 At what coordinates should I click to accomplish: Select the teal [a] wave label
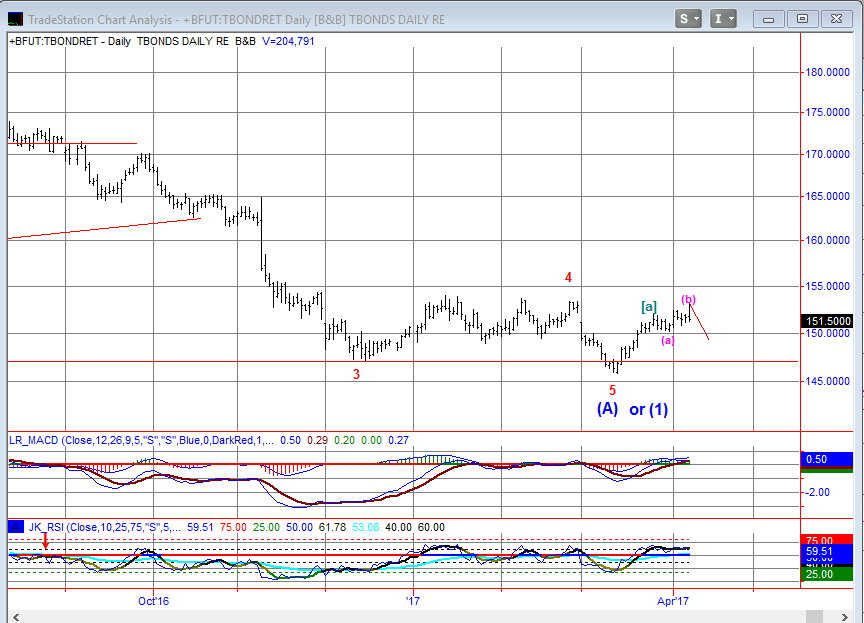tap(649, 306)
